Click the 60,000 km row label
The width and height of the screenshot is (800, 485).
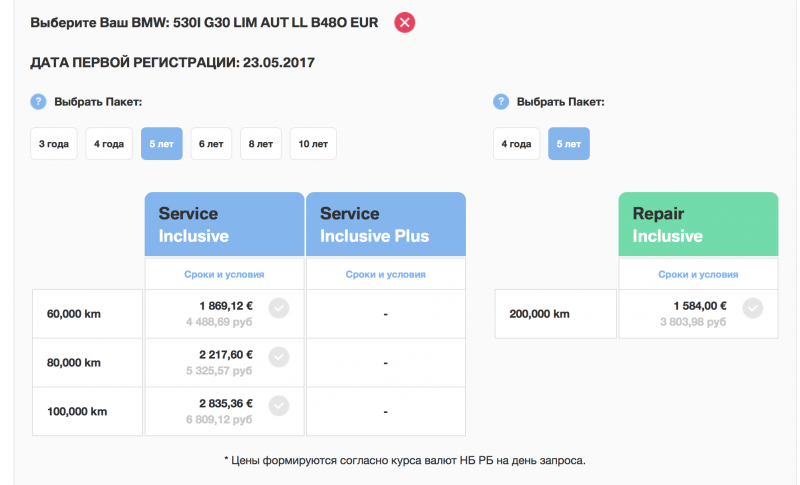coord(74,314)
